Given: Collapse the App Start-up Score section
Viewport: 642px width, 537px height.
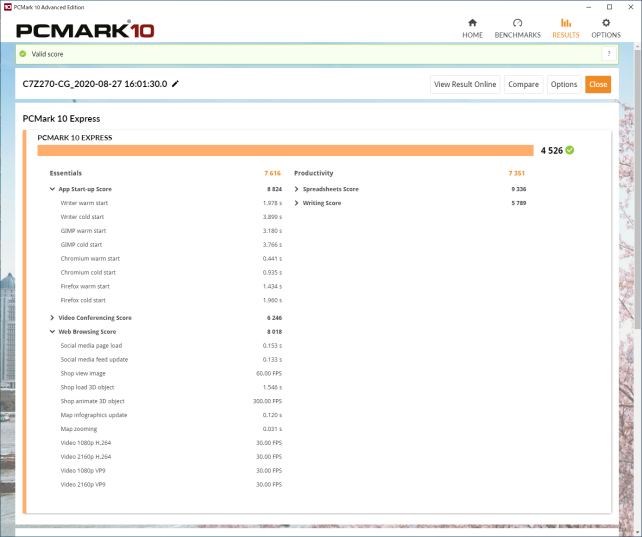Looking at the screenshot, I should 52,189.
